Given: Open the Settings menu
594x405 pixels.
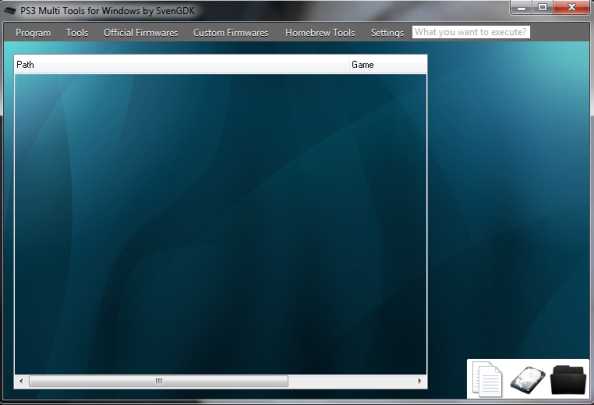Looking at the screenshot, I should coord(387,33).
